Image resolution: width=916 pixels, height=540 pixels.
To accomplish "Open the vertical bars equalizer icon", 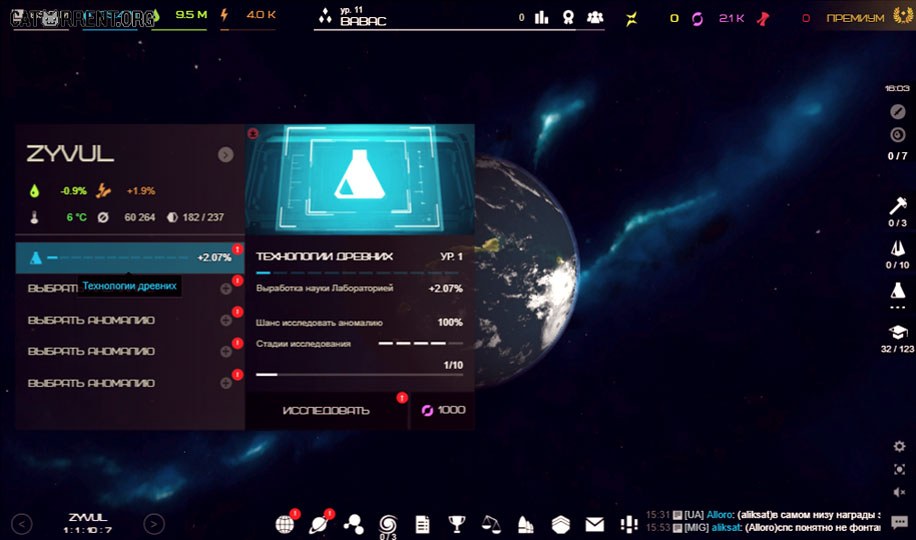I will point(629,524).
